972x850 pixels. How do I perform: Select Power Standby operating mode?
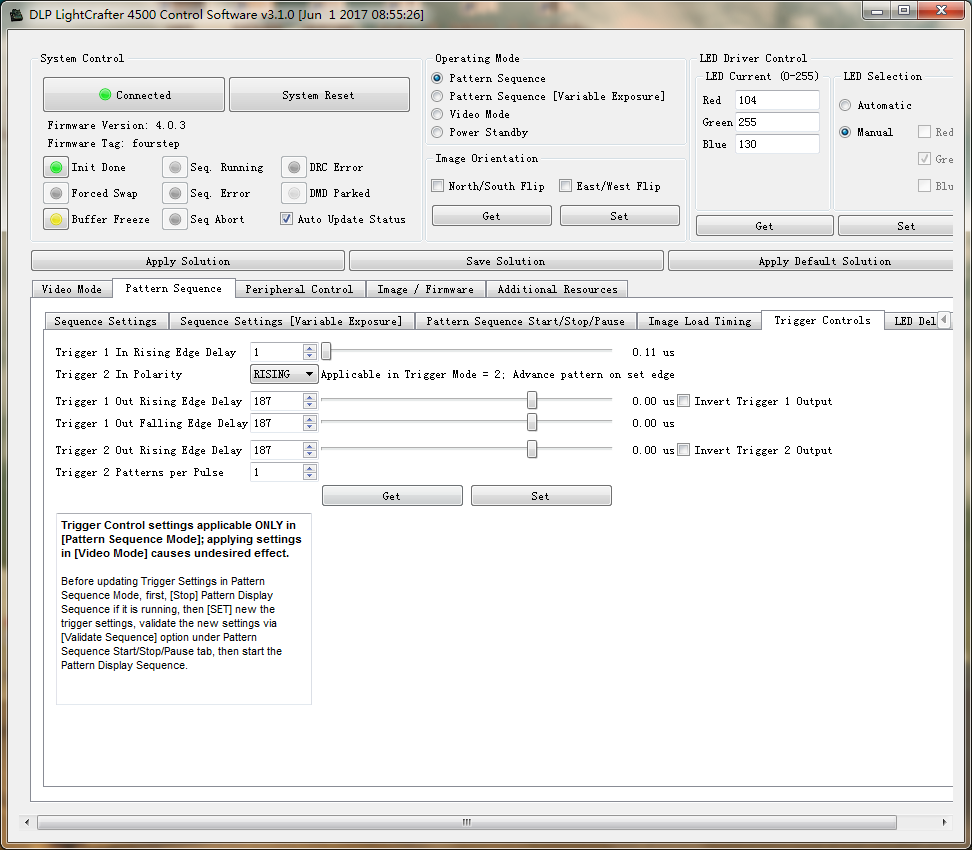point(437,132)
